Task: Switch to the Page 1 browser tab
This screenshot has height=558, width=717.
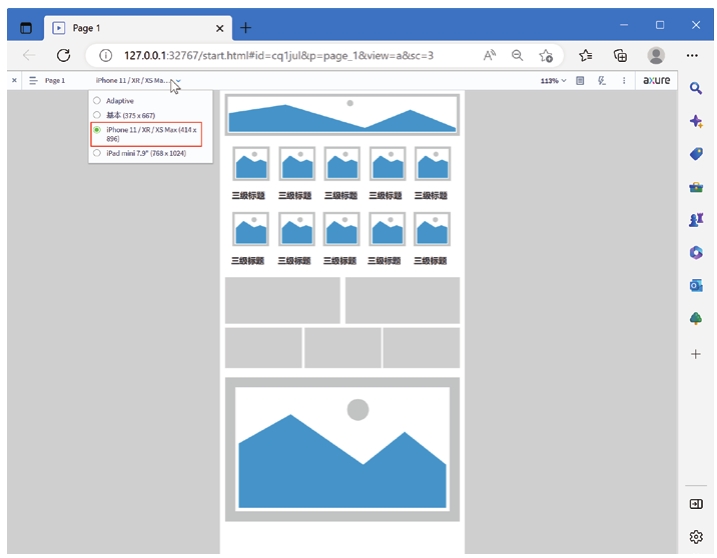Action: click(138, 28)
